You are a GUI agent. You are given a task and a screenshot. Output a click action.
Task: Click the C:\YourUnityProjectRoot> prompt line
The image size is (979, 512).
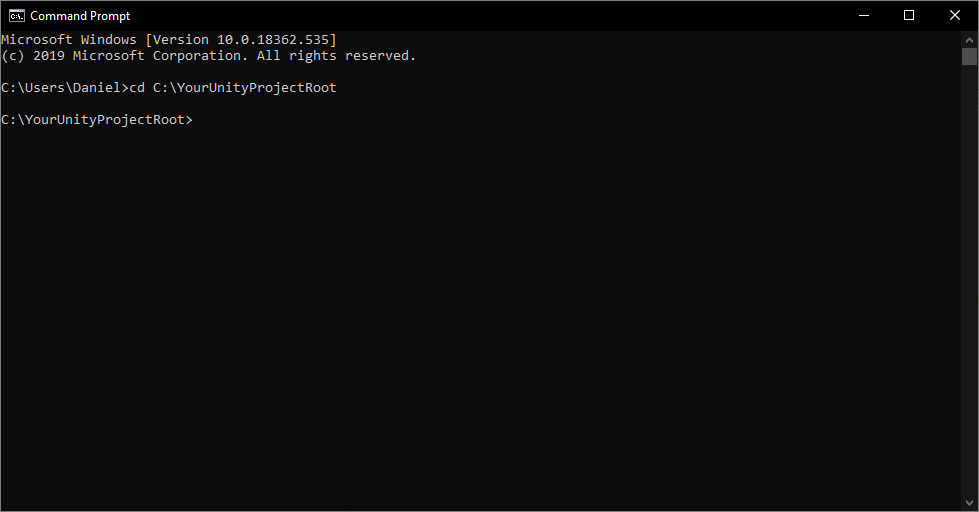pos(97,119)
